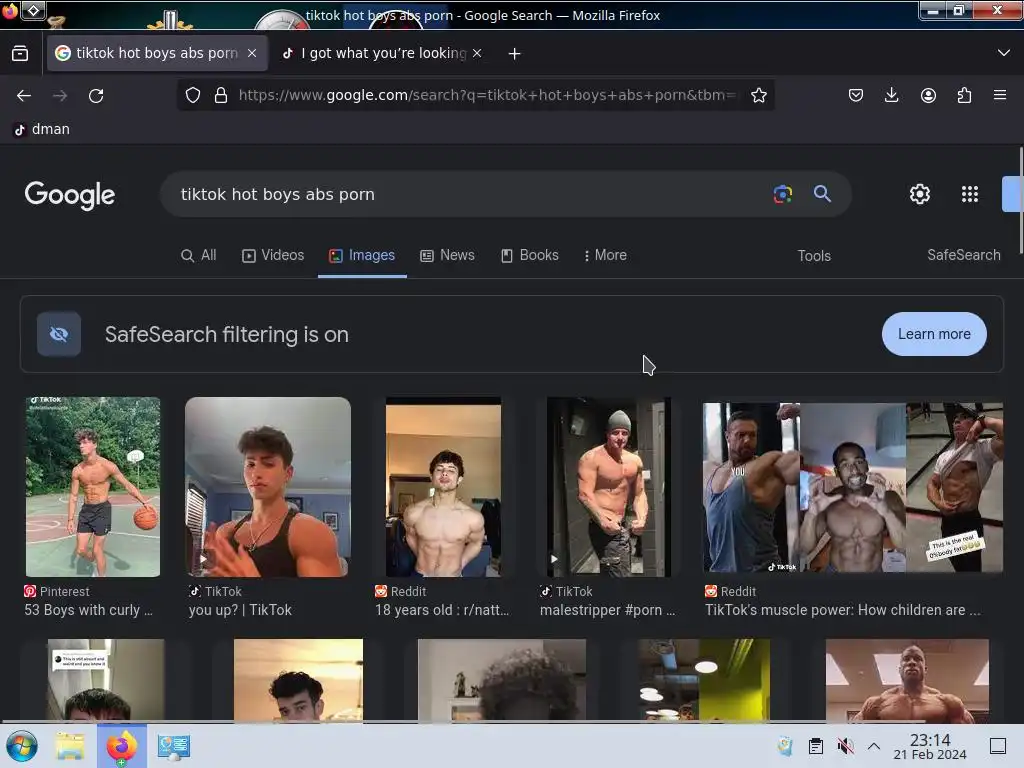
Task: Open the Save to Pocket icon
Action: tap(856, 95)
